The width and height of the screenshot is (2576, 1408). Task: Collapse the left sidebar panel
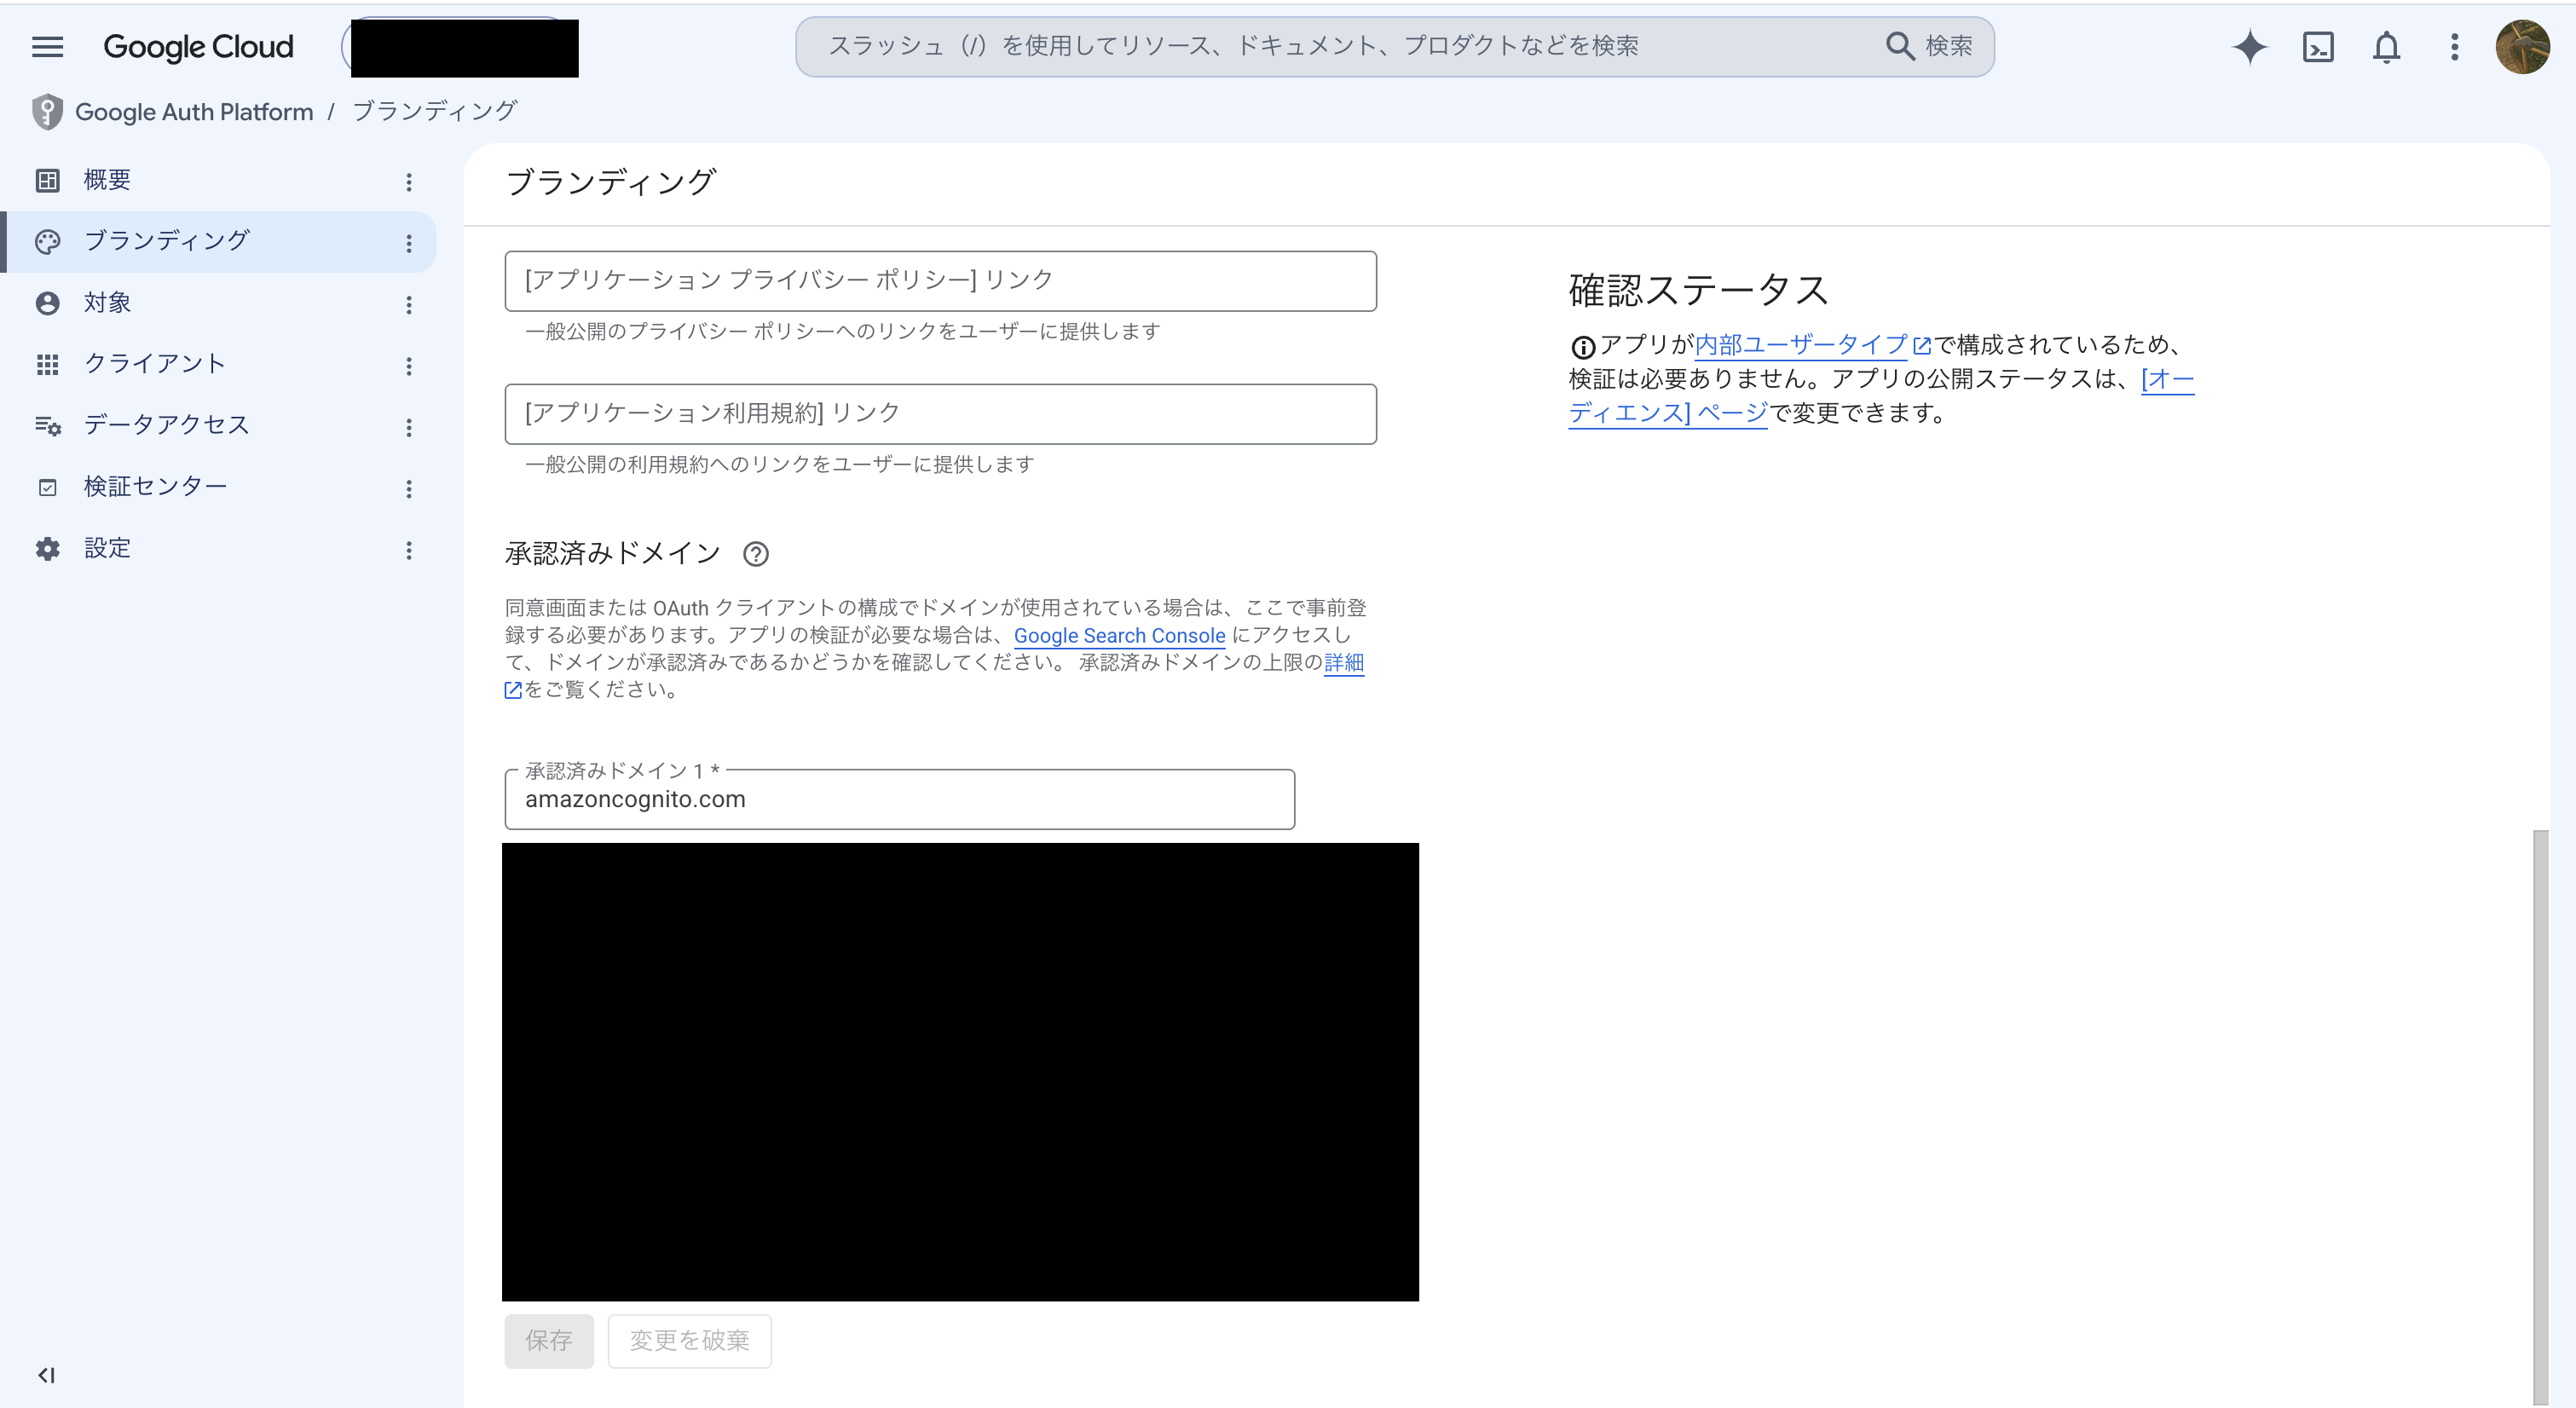click(x=46, y=1375)
